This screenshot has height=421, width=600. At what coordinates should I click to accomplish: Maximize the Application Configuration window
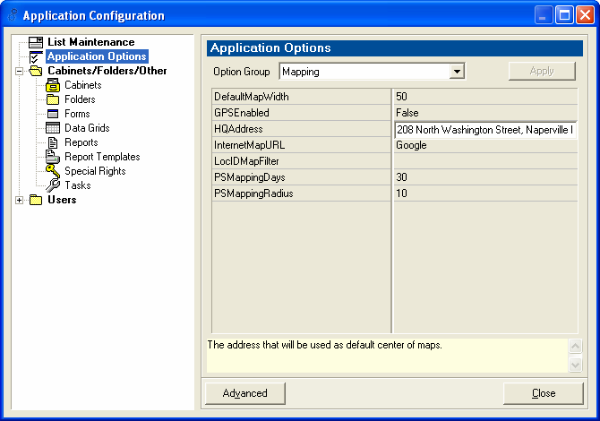click(x=564, y=15)
